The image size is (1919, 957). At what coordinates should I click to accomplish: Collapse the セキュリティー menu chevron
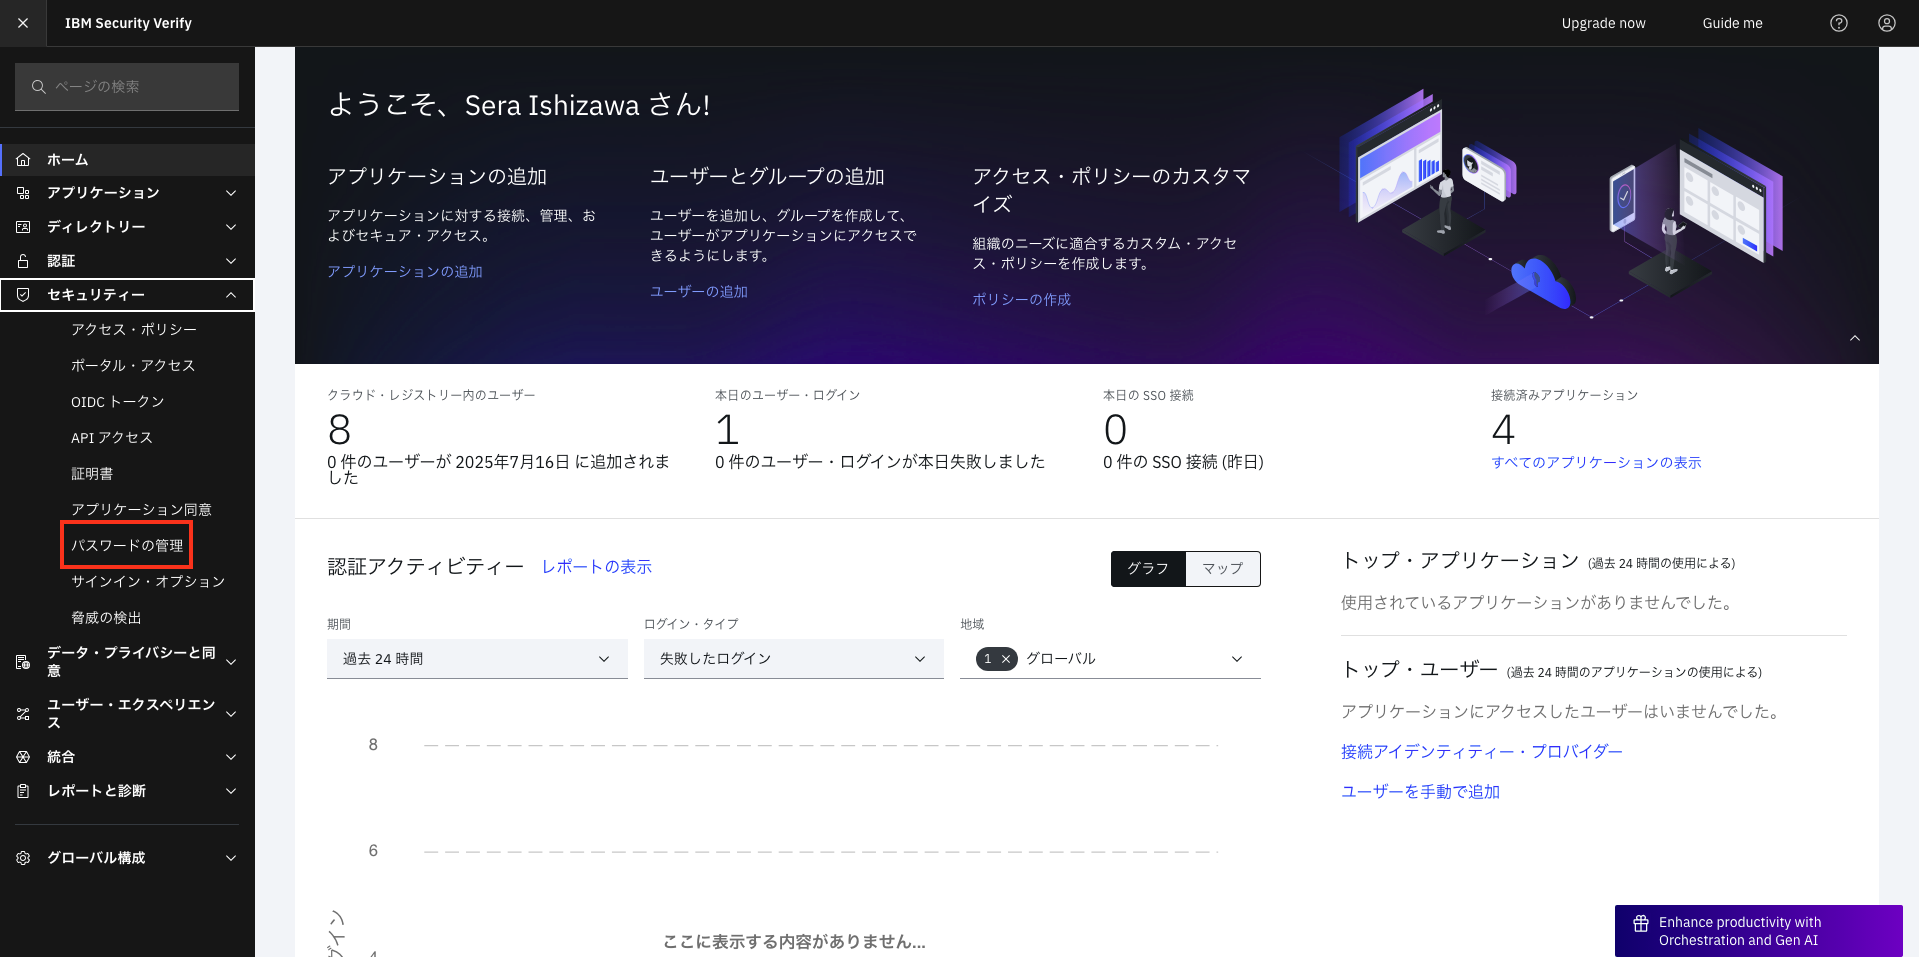pos(231,295)
